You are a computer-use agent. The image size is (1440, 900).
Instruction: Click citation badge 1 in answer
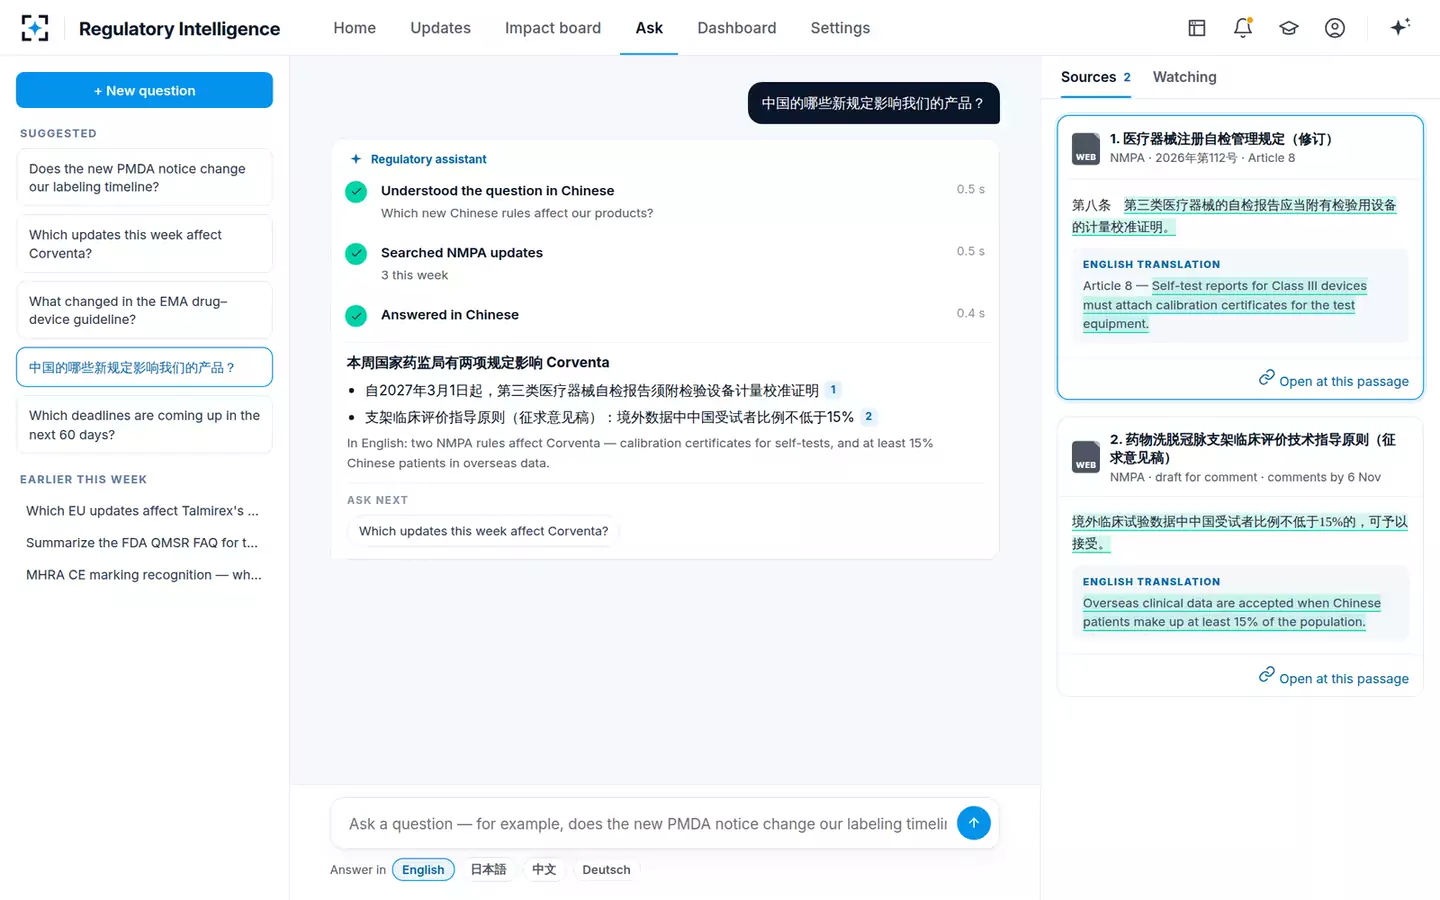coord(833,390)
